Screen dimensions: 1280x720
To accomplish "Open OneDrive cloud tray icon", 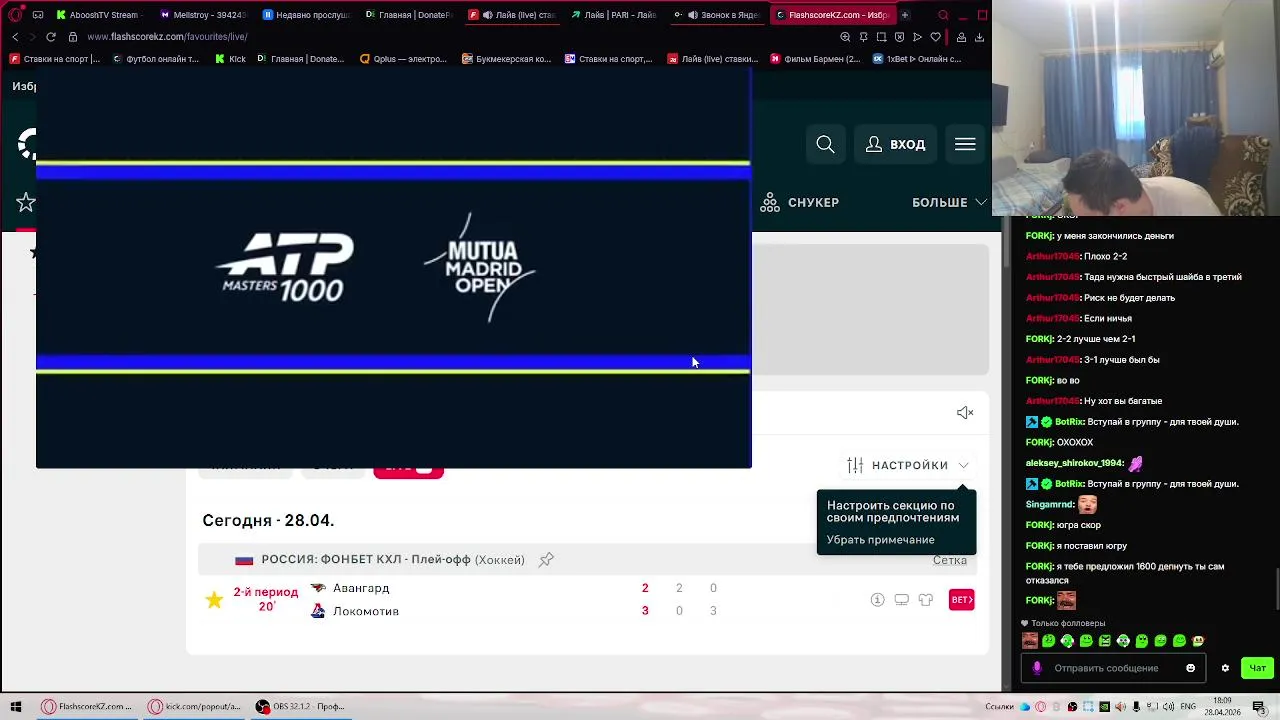I will point(1026,707).
